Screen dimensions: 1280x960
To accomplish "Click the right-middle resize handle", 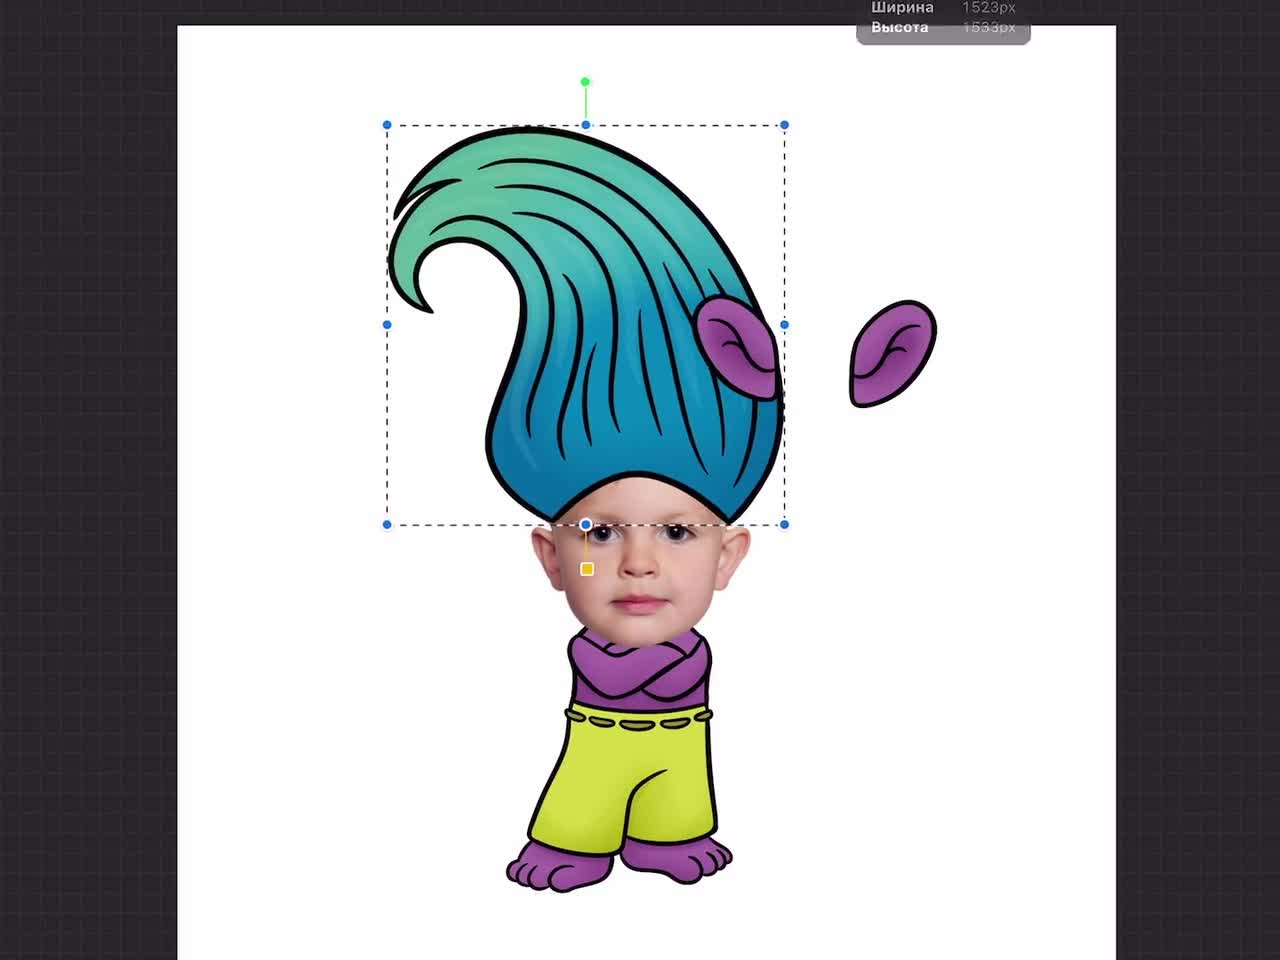I will 784,325.
